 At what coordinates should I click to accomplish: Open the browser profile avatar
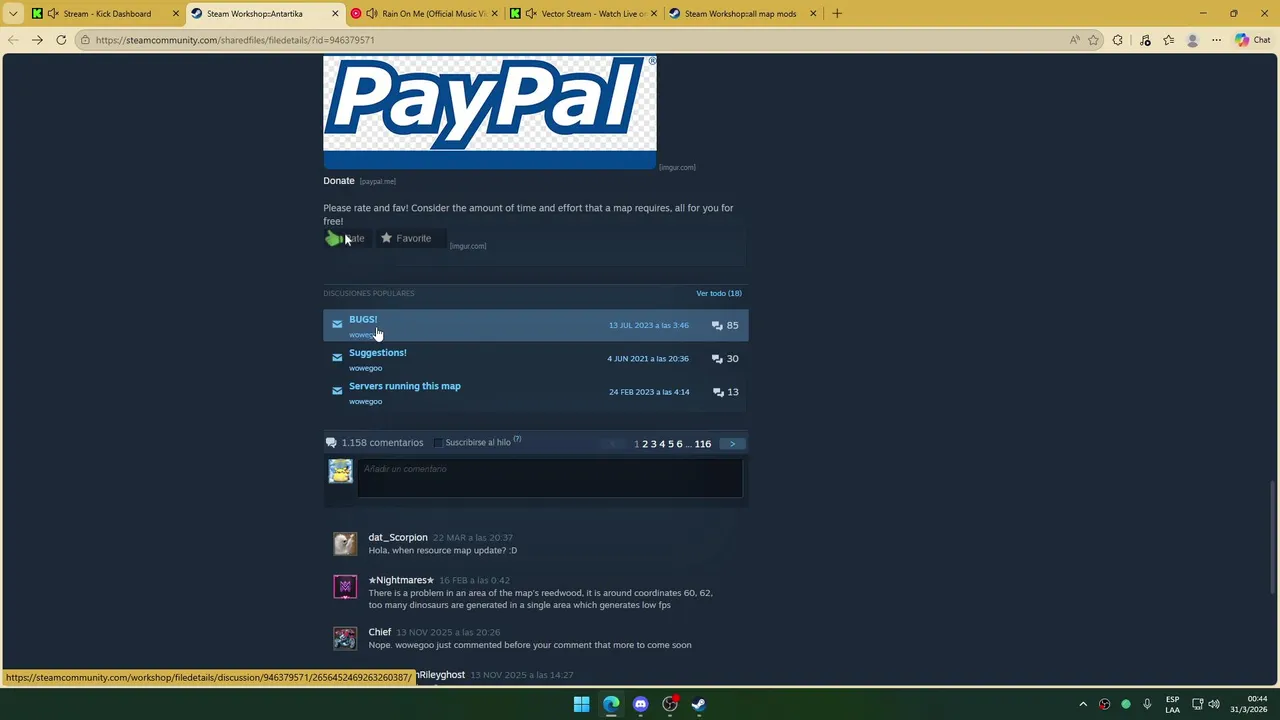tap(1192, 40)
